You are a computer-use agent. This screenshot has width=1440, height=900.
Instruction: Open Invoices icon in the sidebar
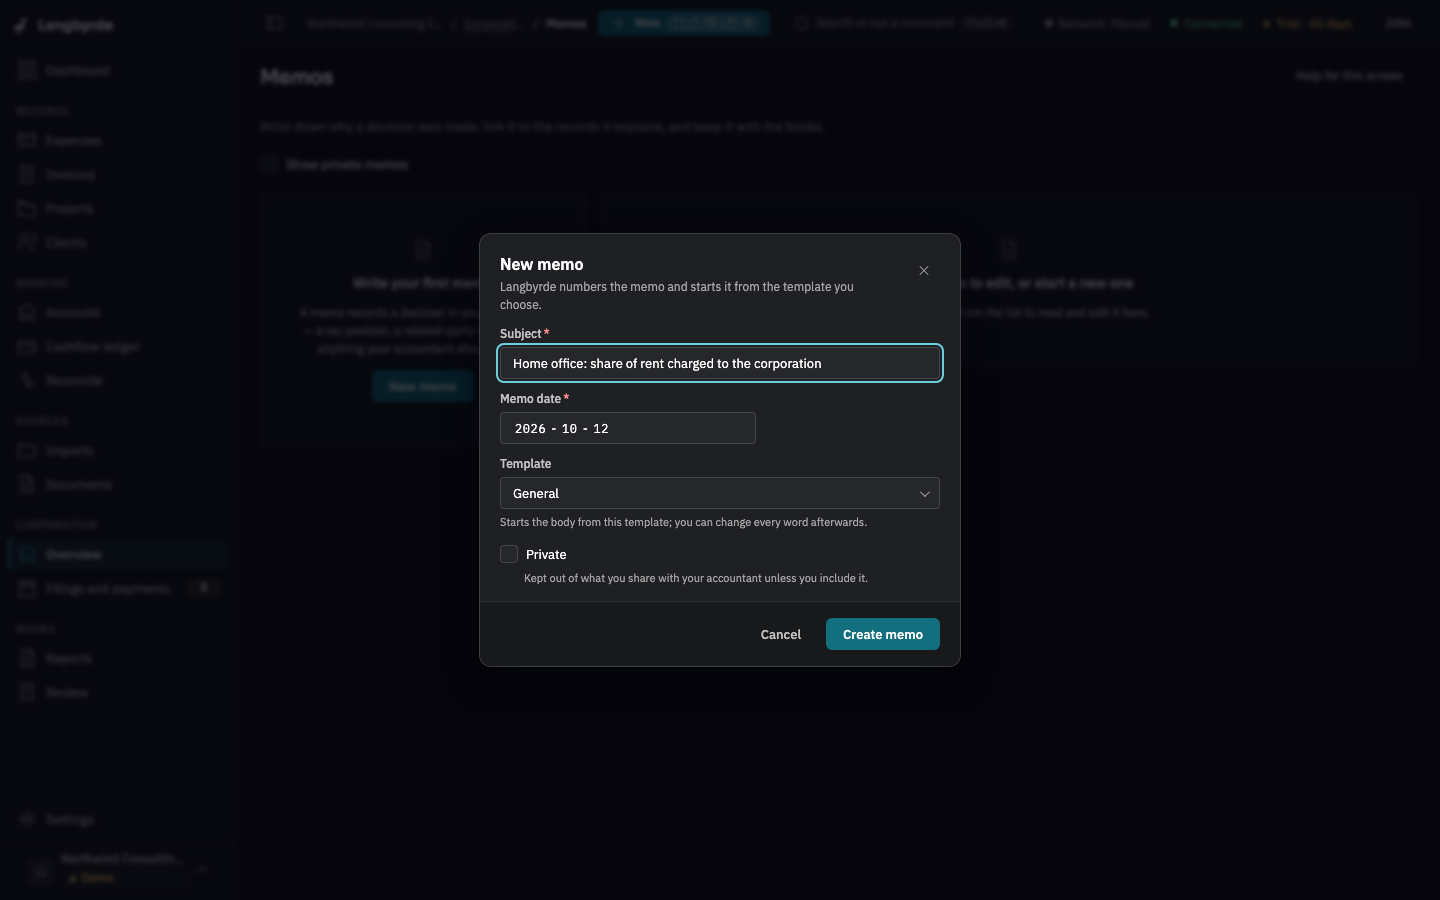coord(28,174)
